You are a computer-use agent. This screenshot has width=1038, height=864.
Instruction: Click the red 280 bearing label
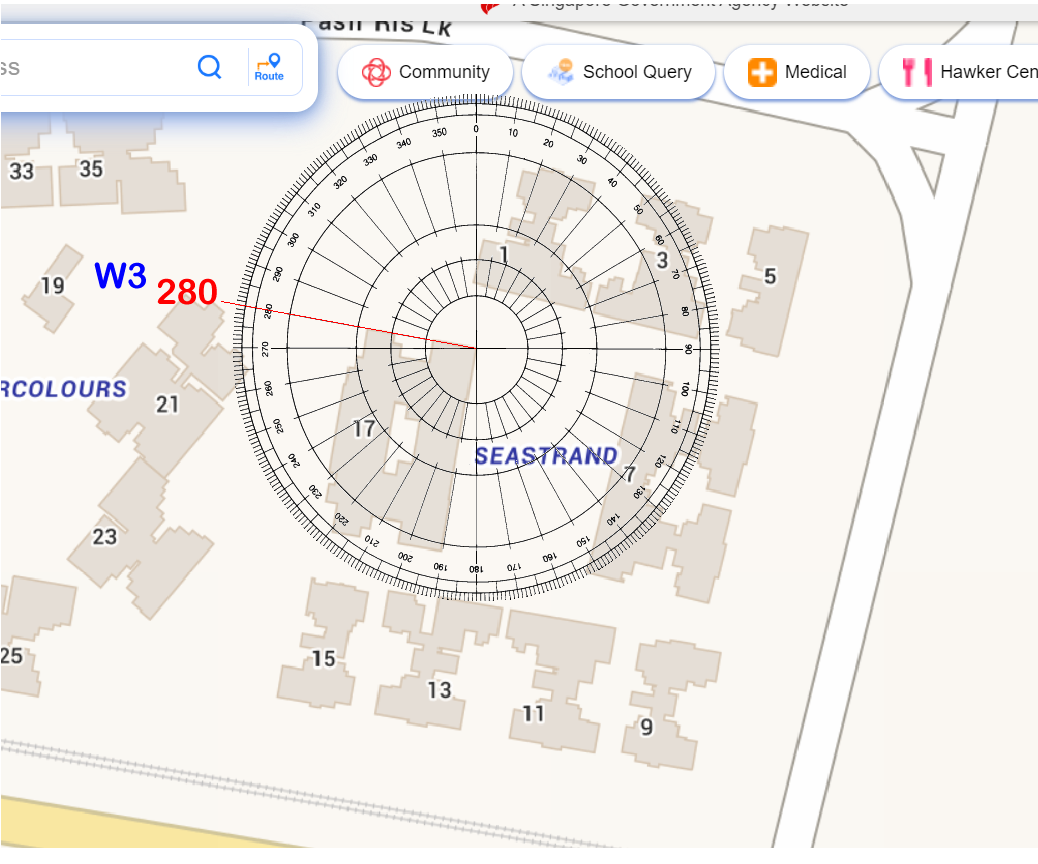click(x=187, y=292)
